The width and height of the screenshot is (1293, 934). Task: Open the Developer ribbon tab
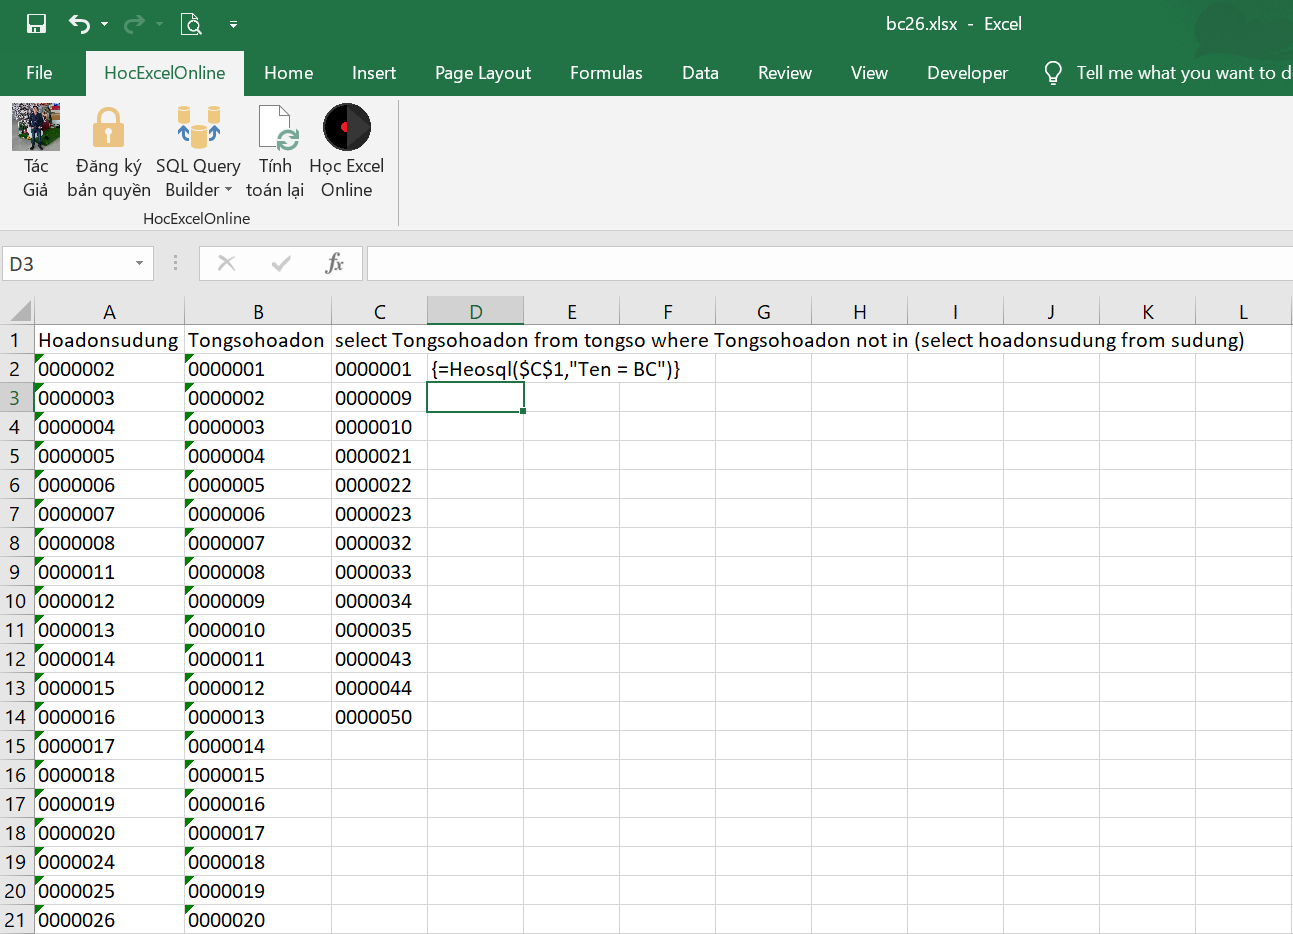point(967,73)
